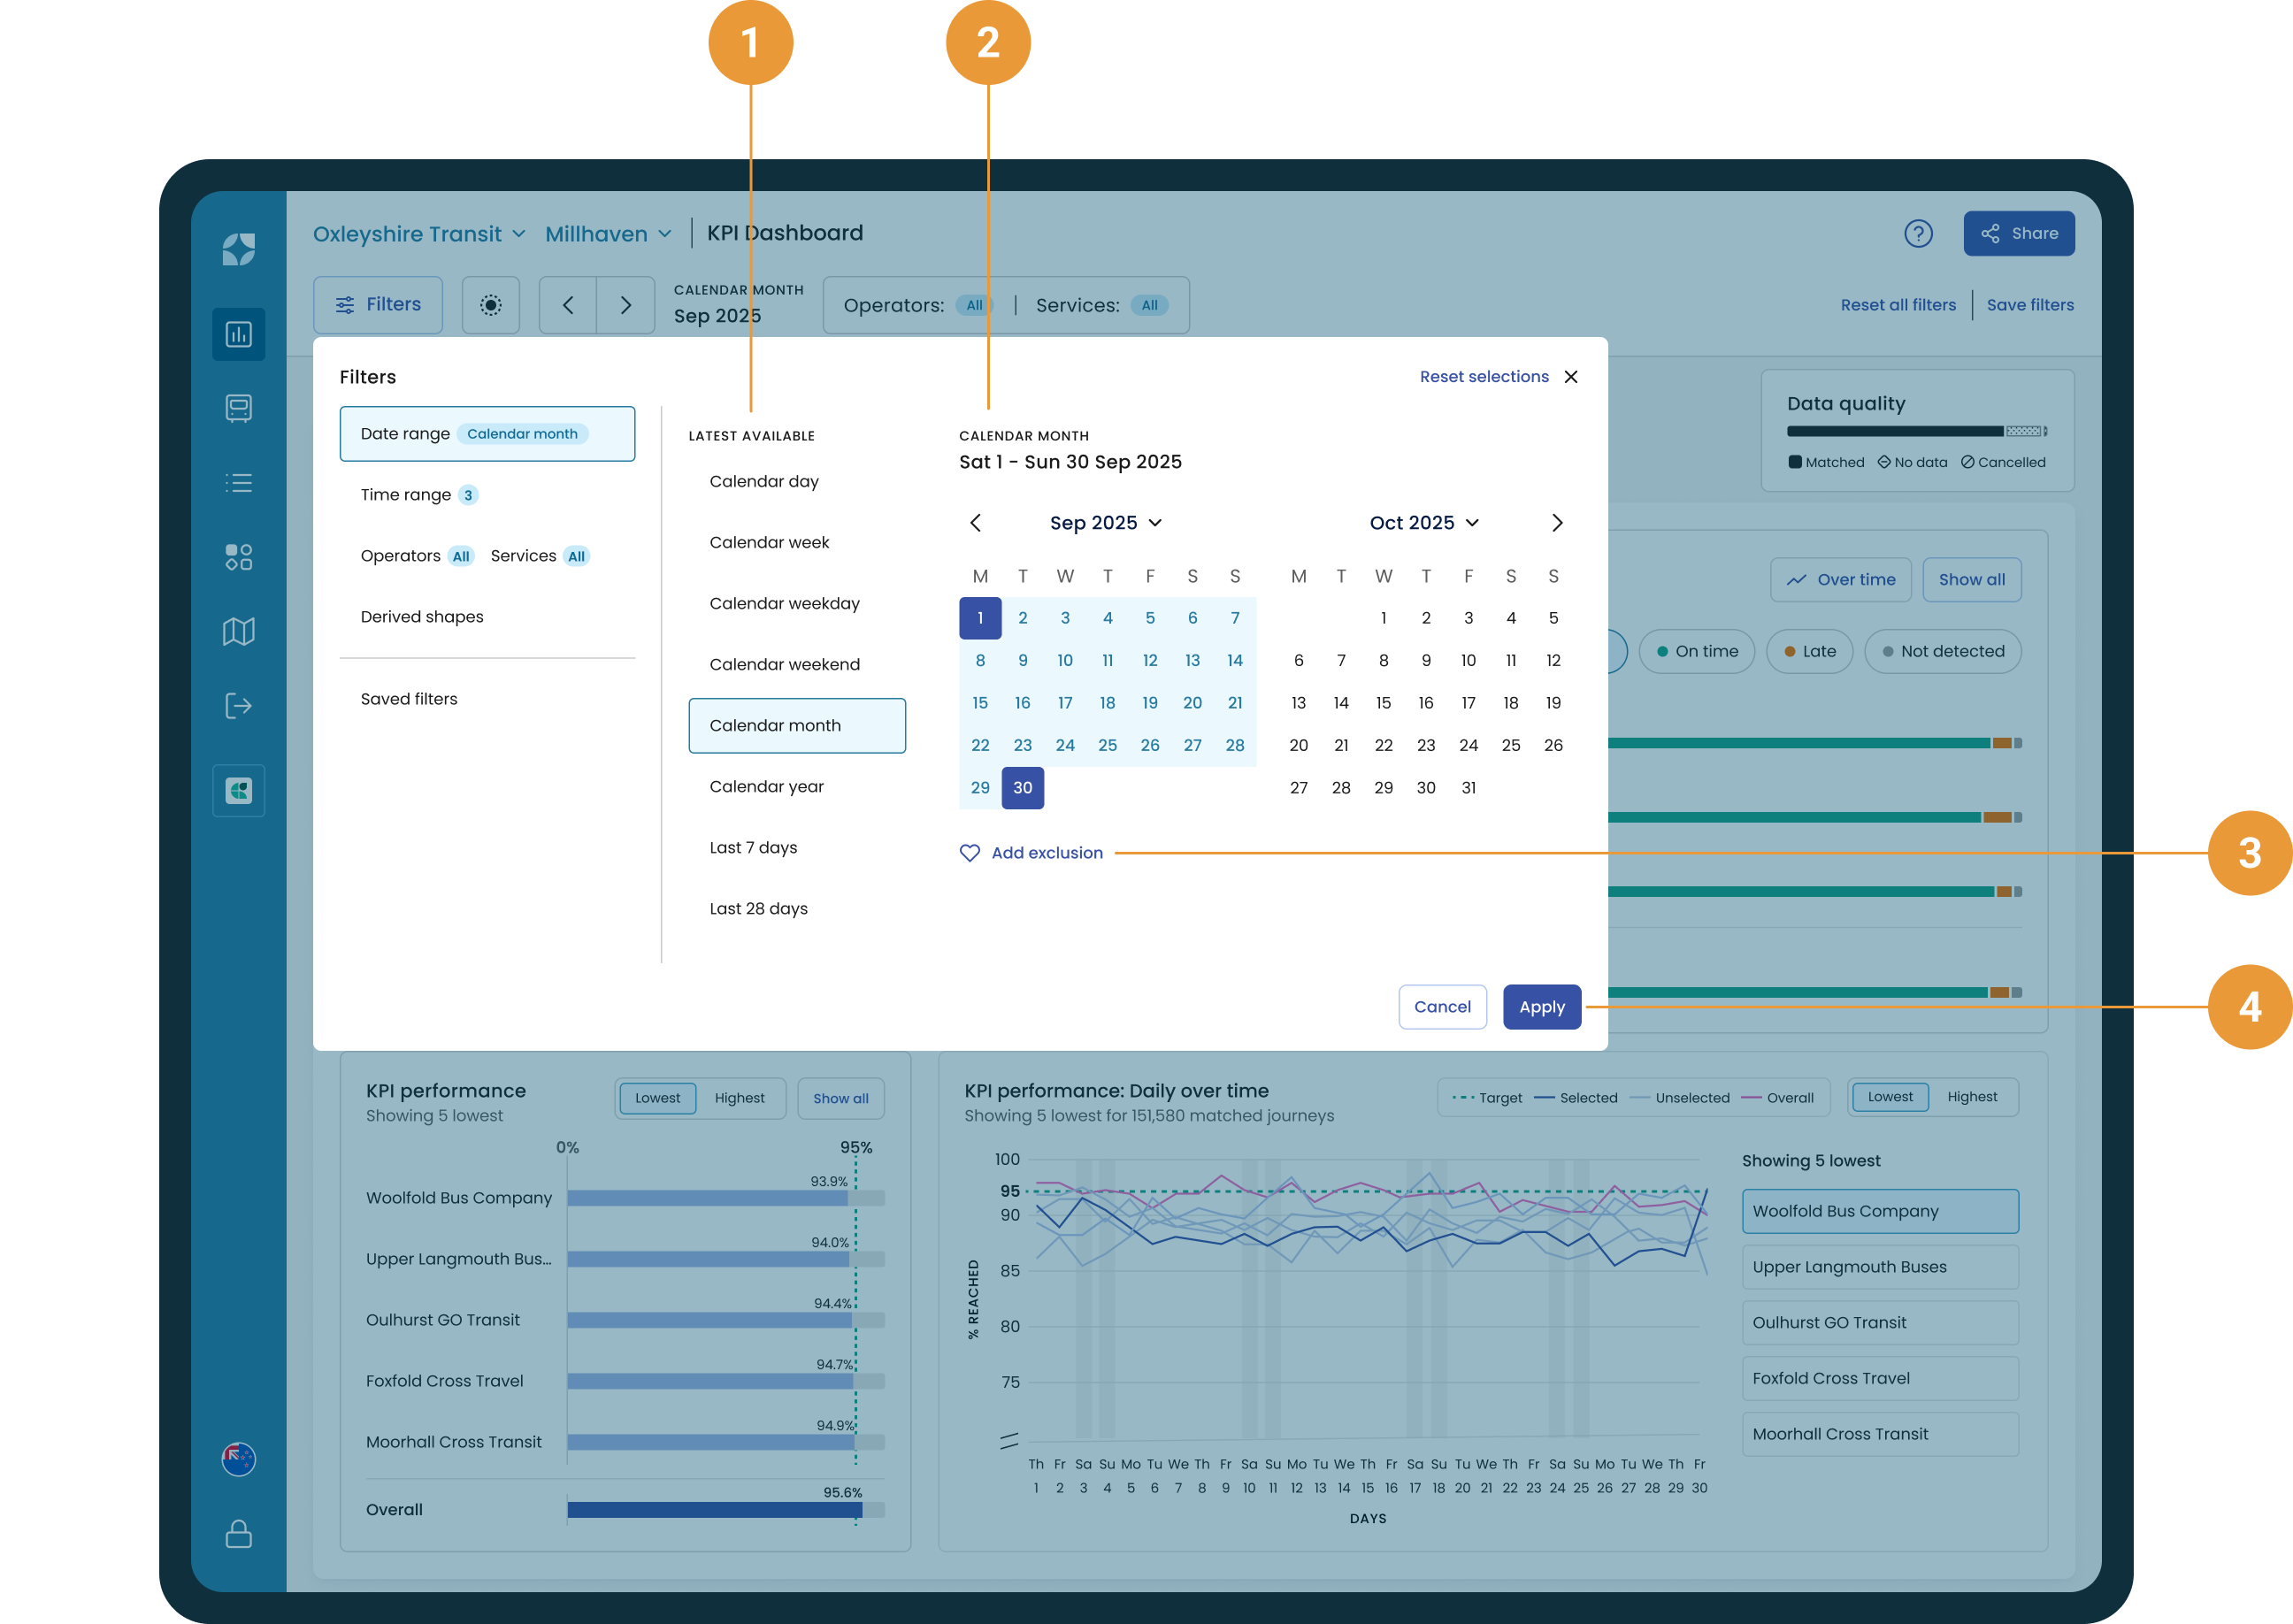
Task: Open the Oxleyshire Transit organization dropdown
Action: tap(419, 234)
